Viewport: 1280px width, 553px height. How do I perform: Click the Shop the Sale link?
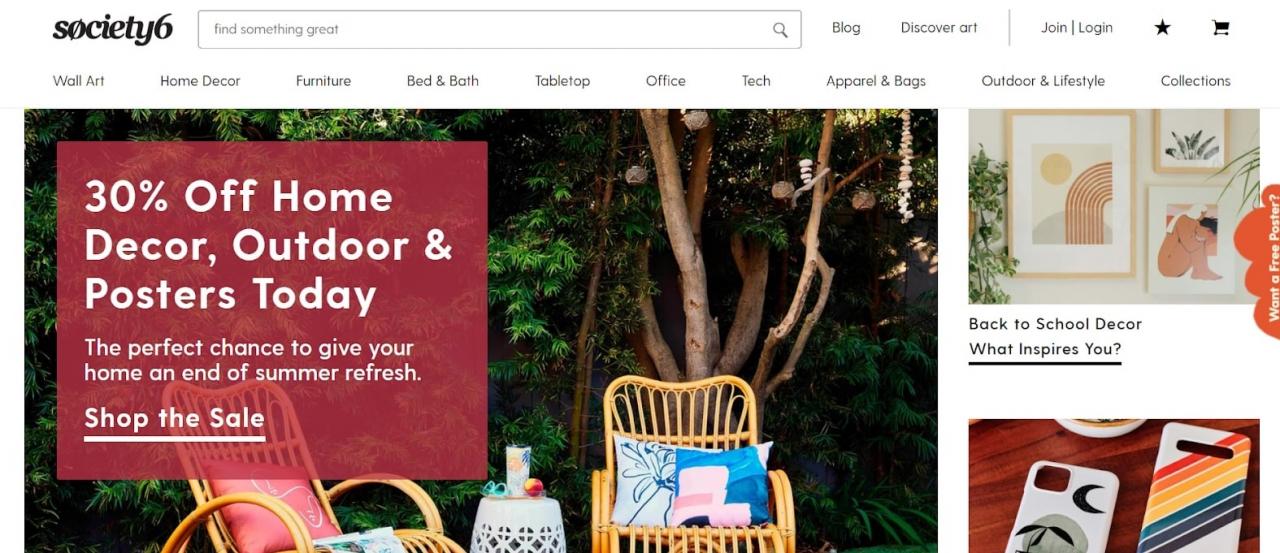click(x=175, y=419)
